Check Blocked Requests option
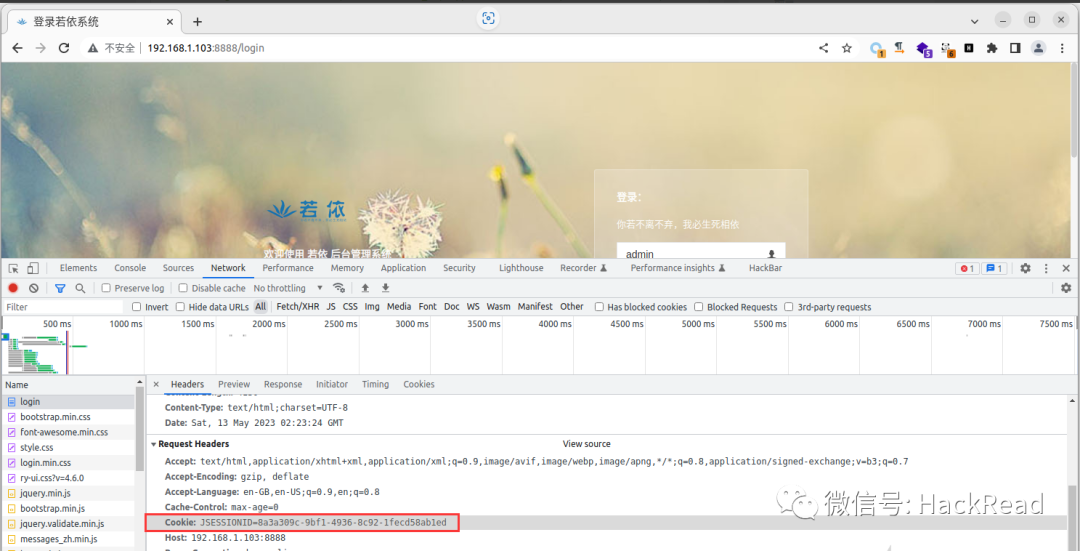1080x551 pixels. tap(698, 307)
